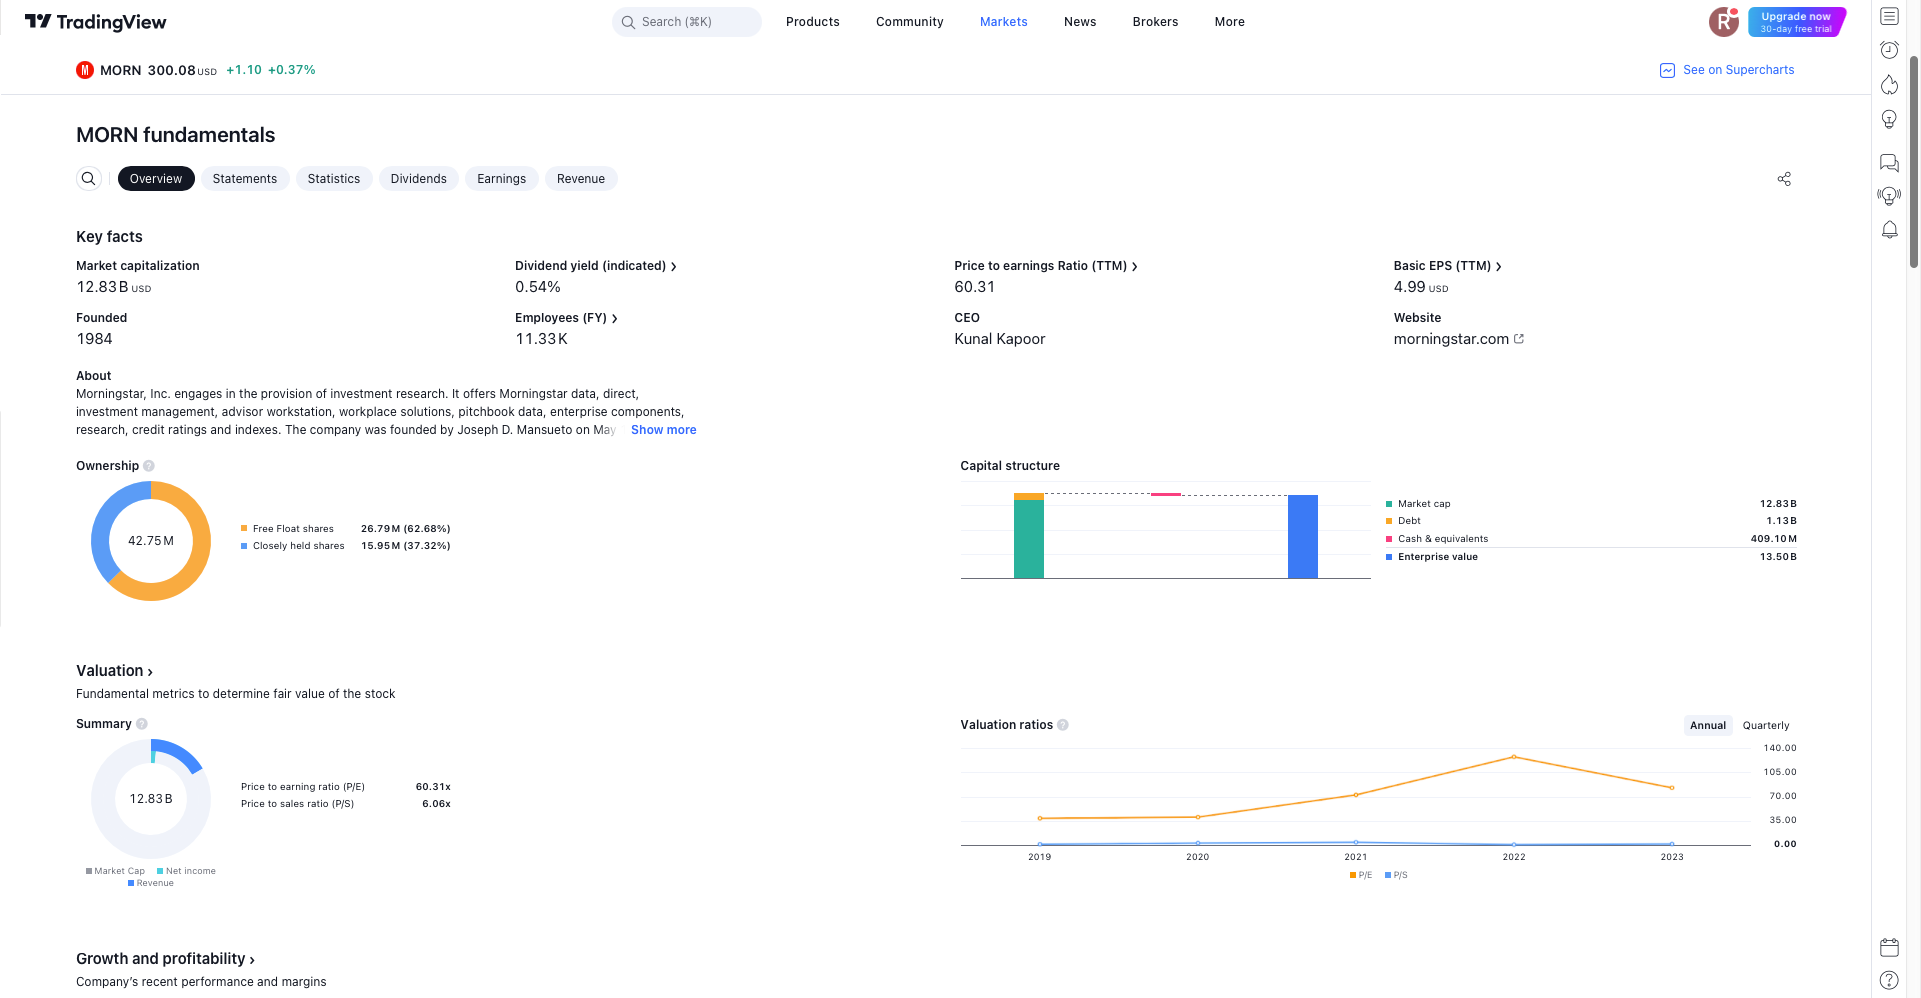Toggle the P/S series legend
The image size is (1921, 998).
pos(1396,875)
